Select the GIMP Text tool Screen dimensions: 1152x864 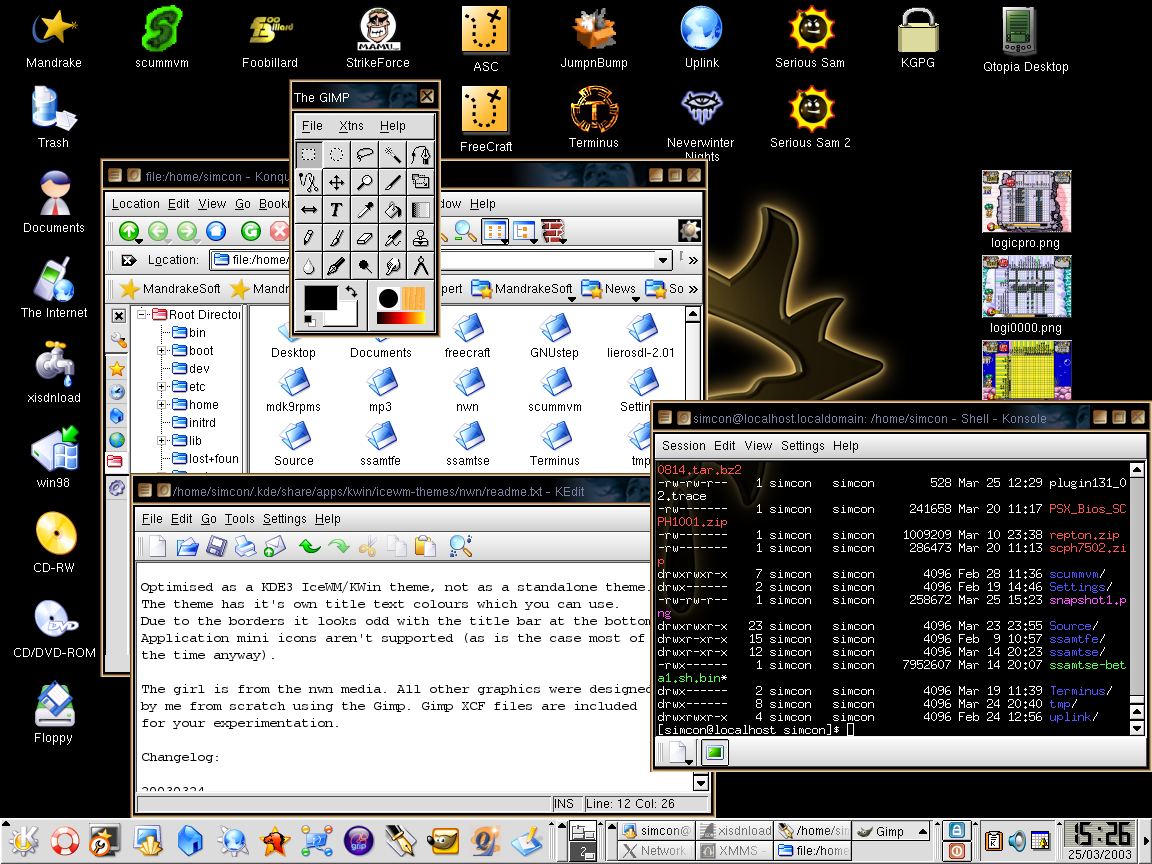click(336, 210)
